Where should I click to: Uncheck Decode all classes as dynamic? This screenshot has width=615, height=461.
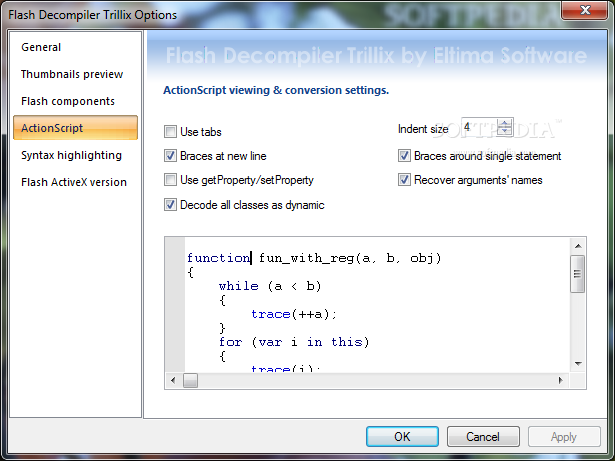pos(170,205)
